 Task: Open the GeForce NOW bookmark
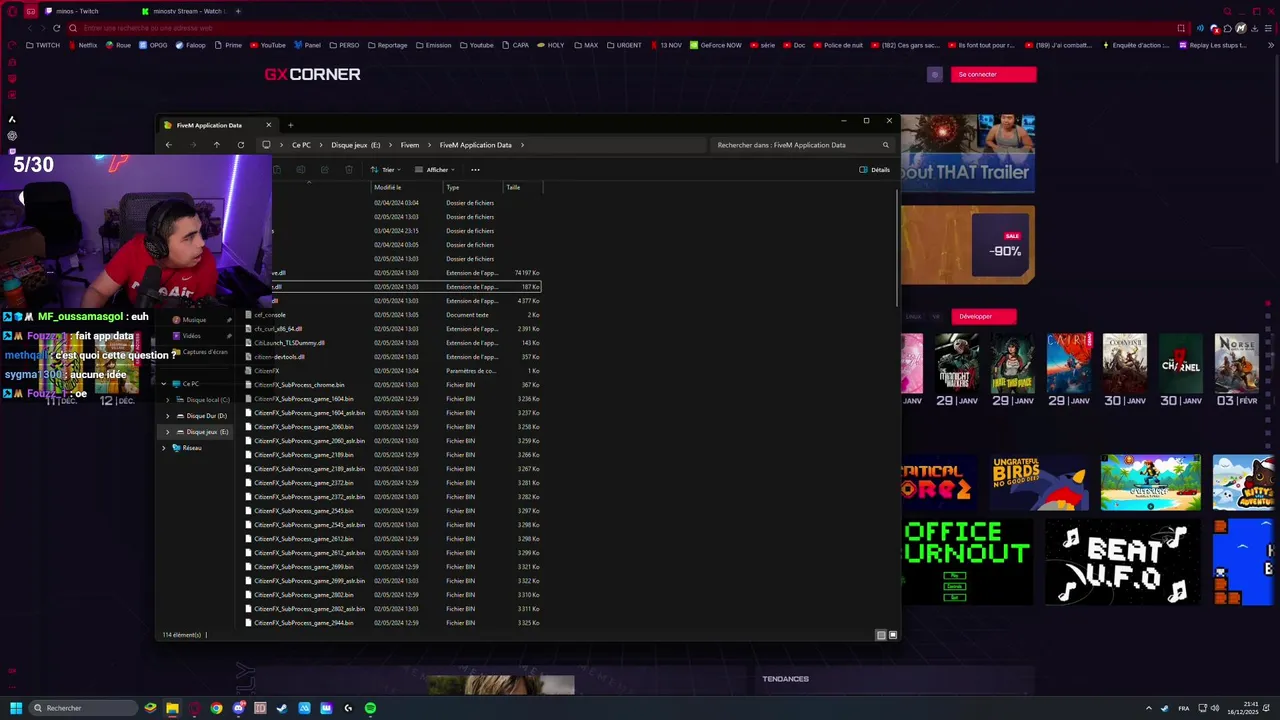[x=715, y=45]
